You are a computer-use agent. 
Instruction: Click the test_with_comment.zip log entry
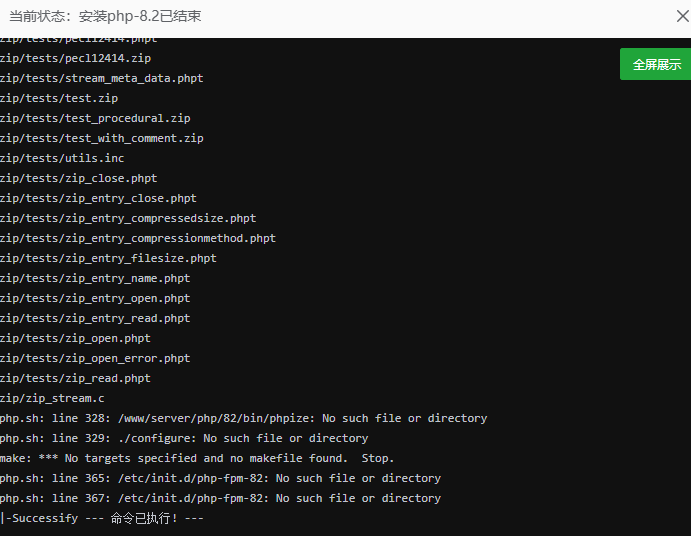click(x=102, y=138)
